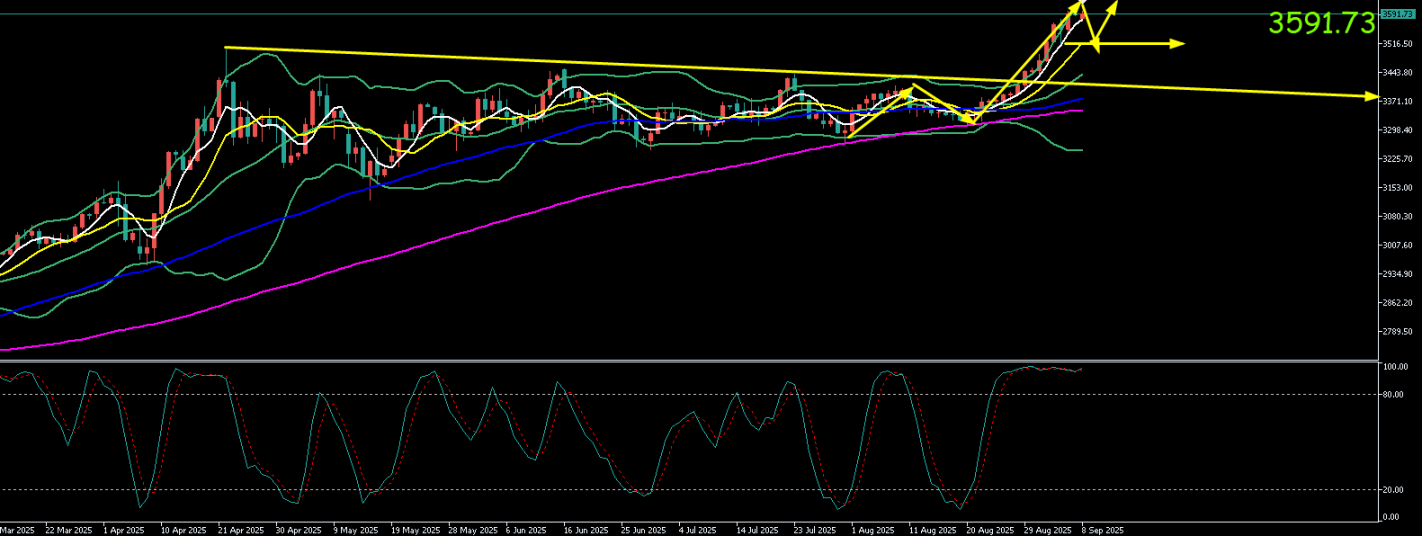Click the large green 3591.73 price label
Viewport: 1422px width, 536px height.
[x=1322, y=23]
